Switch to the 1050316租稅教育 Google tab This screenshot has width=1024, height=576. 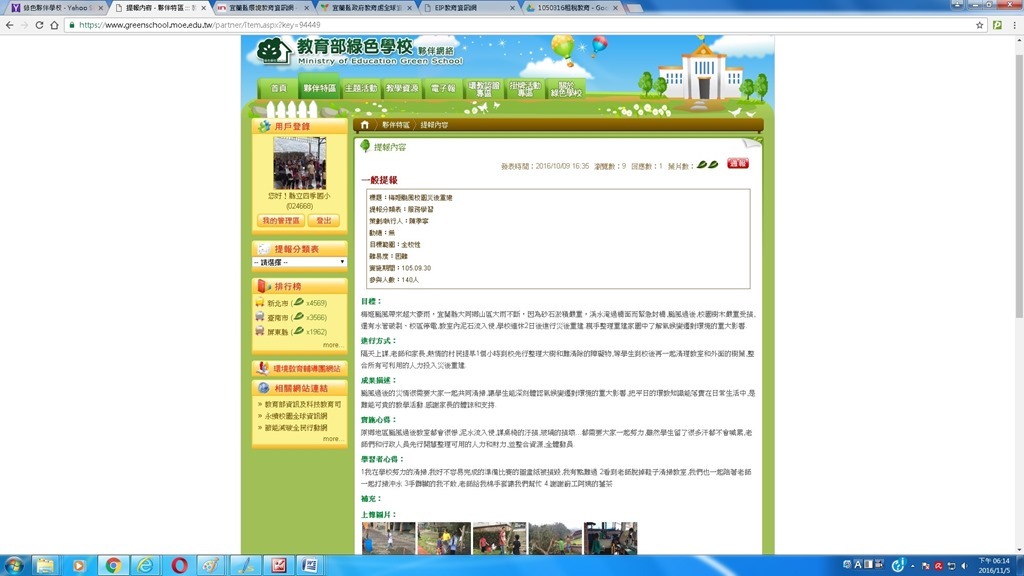click(573, 8)
